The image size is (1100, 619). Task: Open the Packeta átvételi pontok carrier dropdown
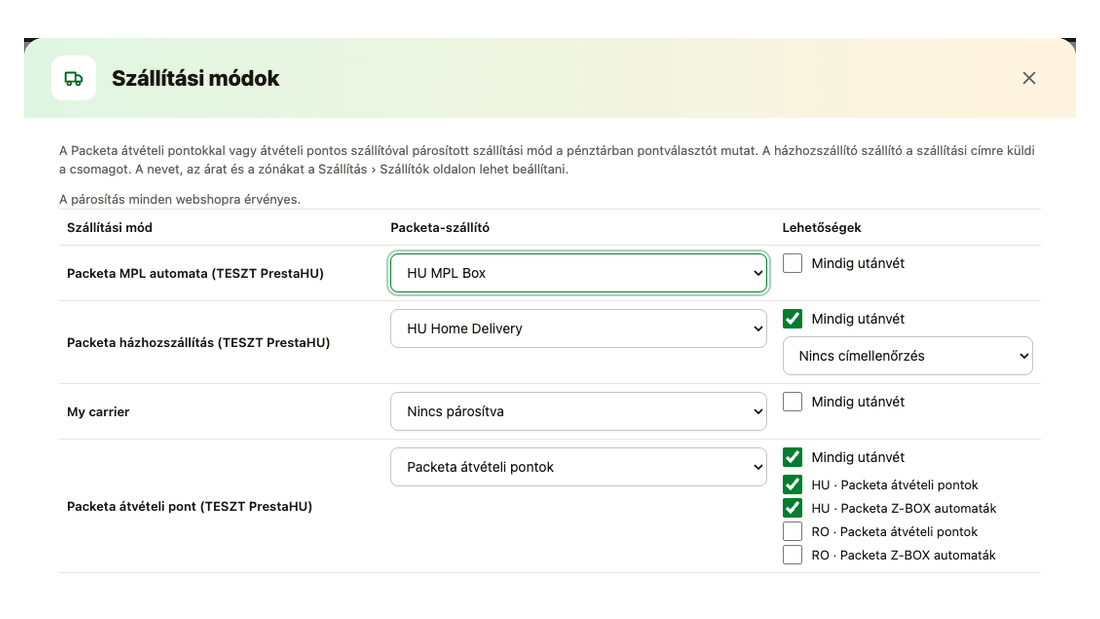578,467
